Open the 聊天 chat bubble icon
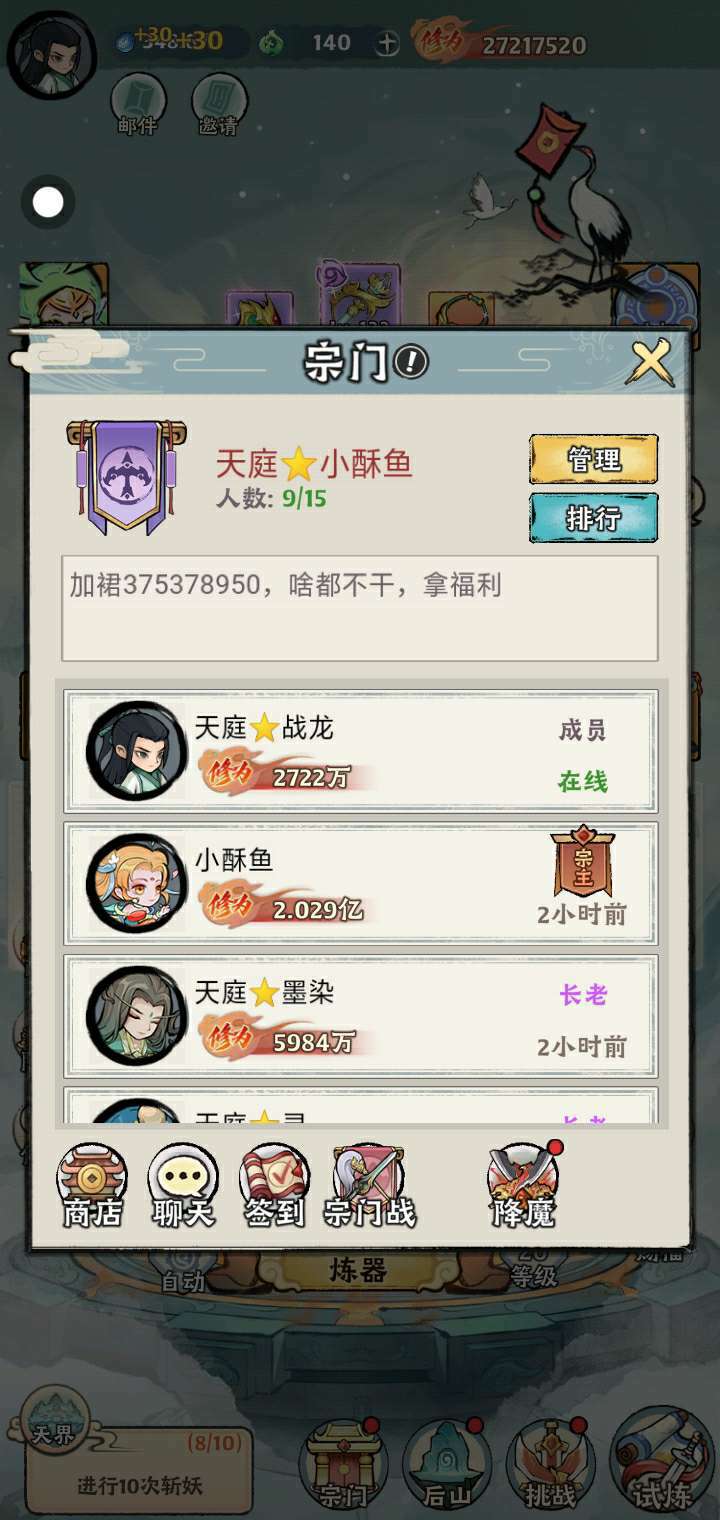The width and height of the screenshot is (720, 1520). pyautogui.click(x=183, y=1187)
